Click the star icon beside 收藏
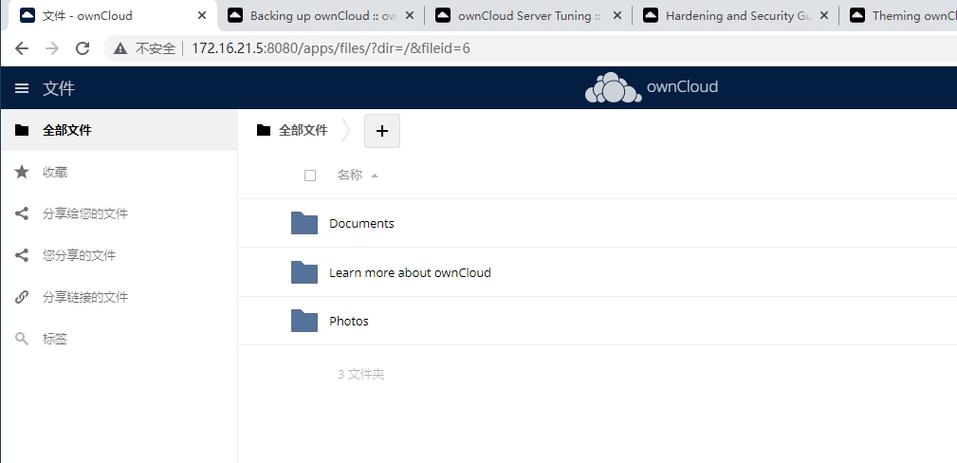This screenshot has height=463, width=957. 22,172
